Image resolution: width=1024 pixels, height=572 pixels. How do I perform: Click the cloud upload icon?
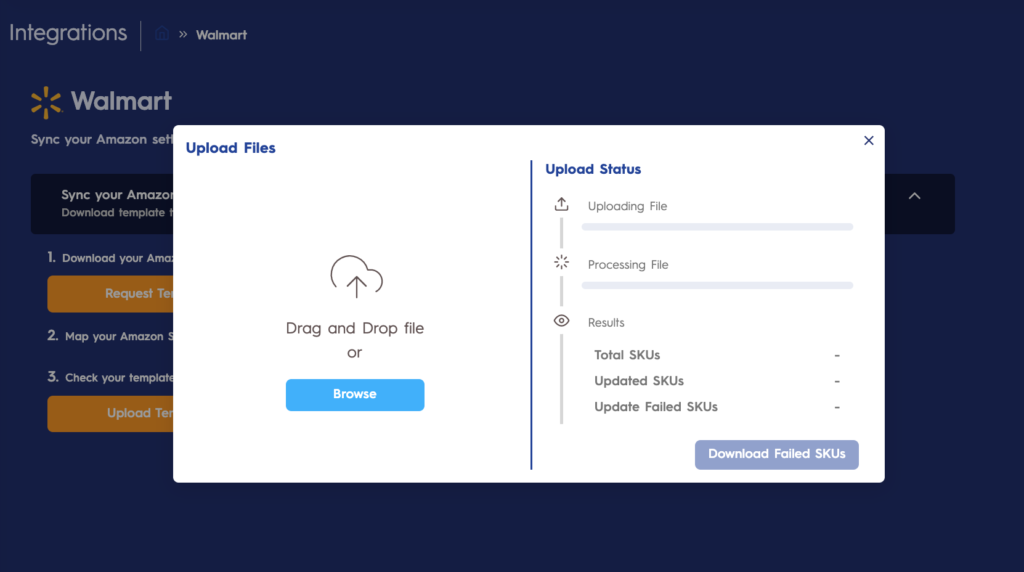[356, 277]
